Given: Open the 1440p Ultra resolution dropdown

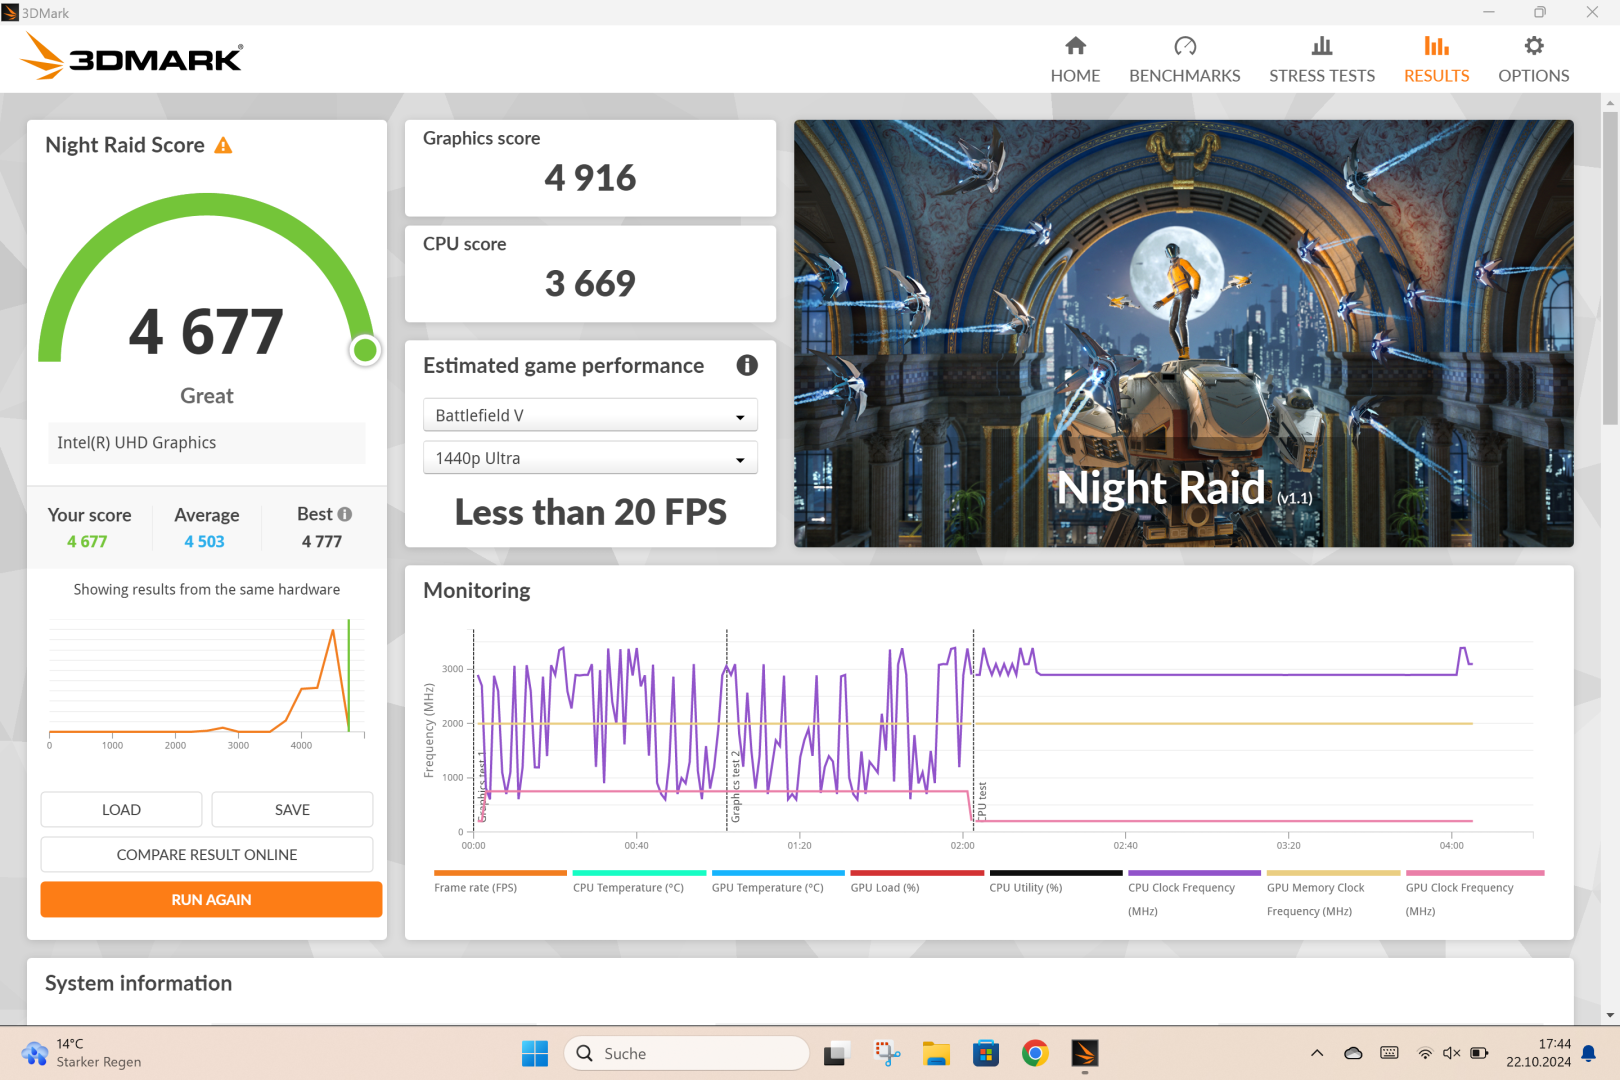Looking at the screenshot, I should coord(590,458).
